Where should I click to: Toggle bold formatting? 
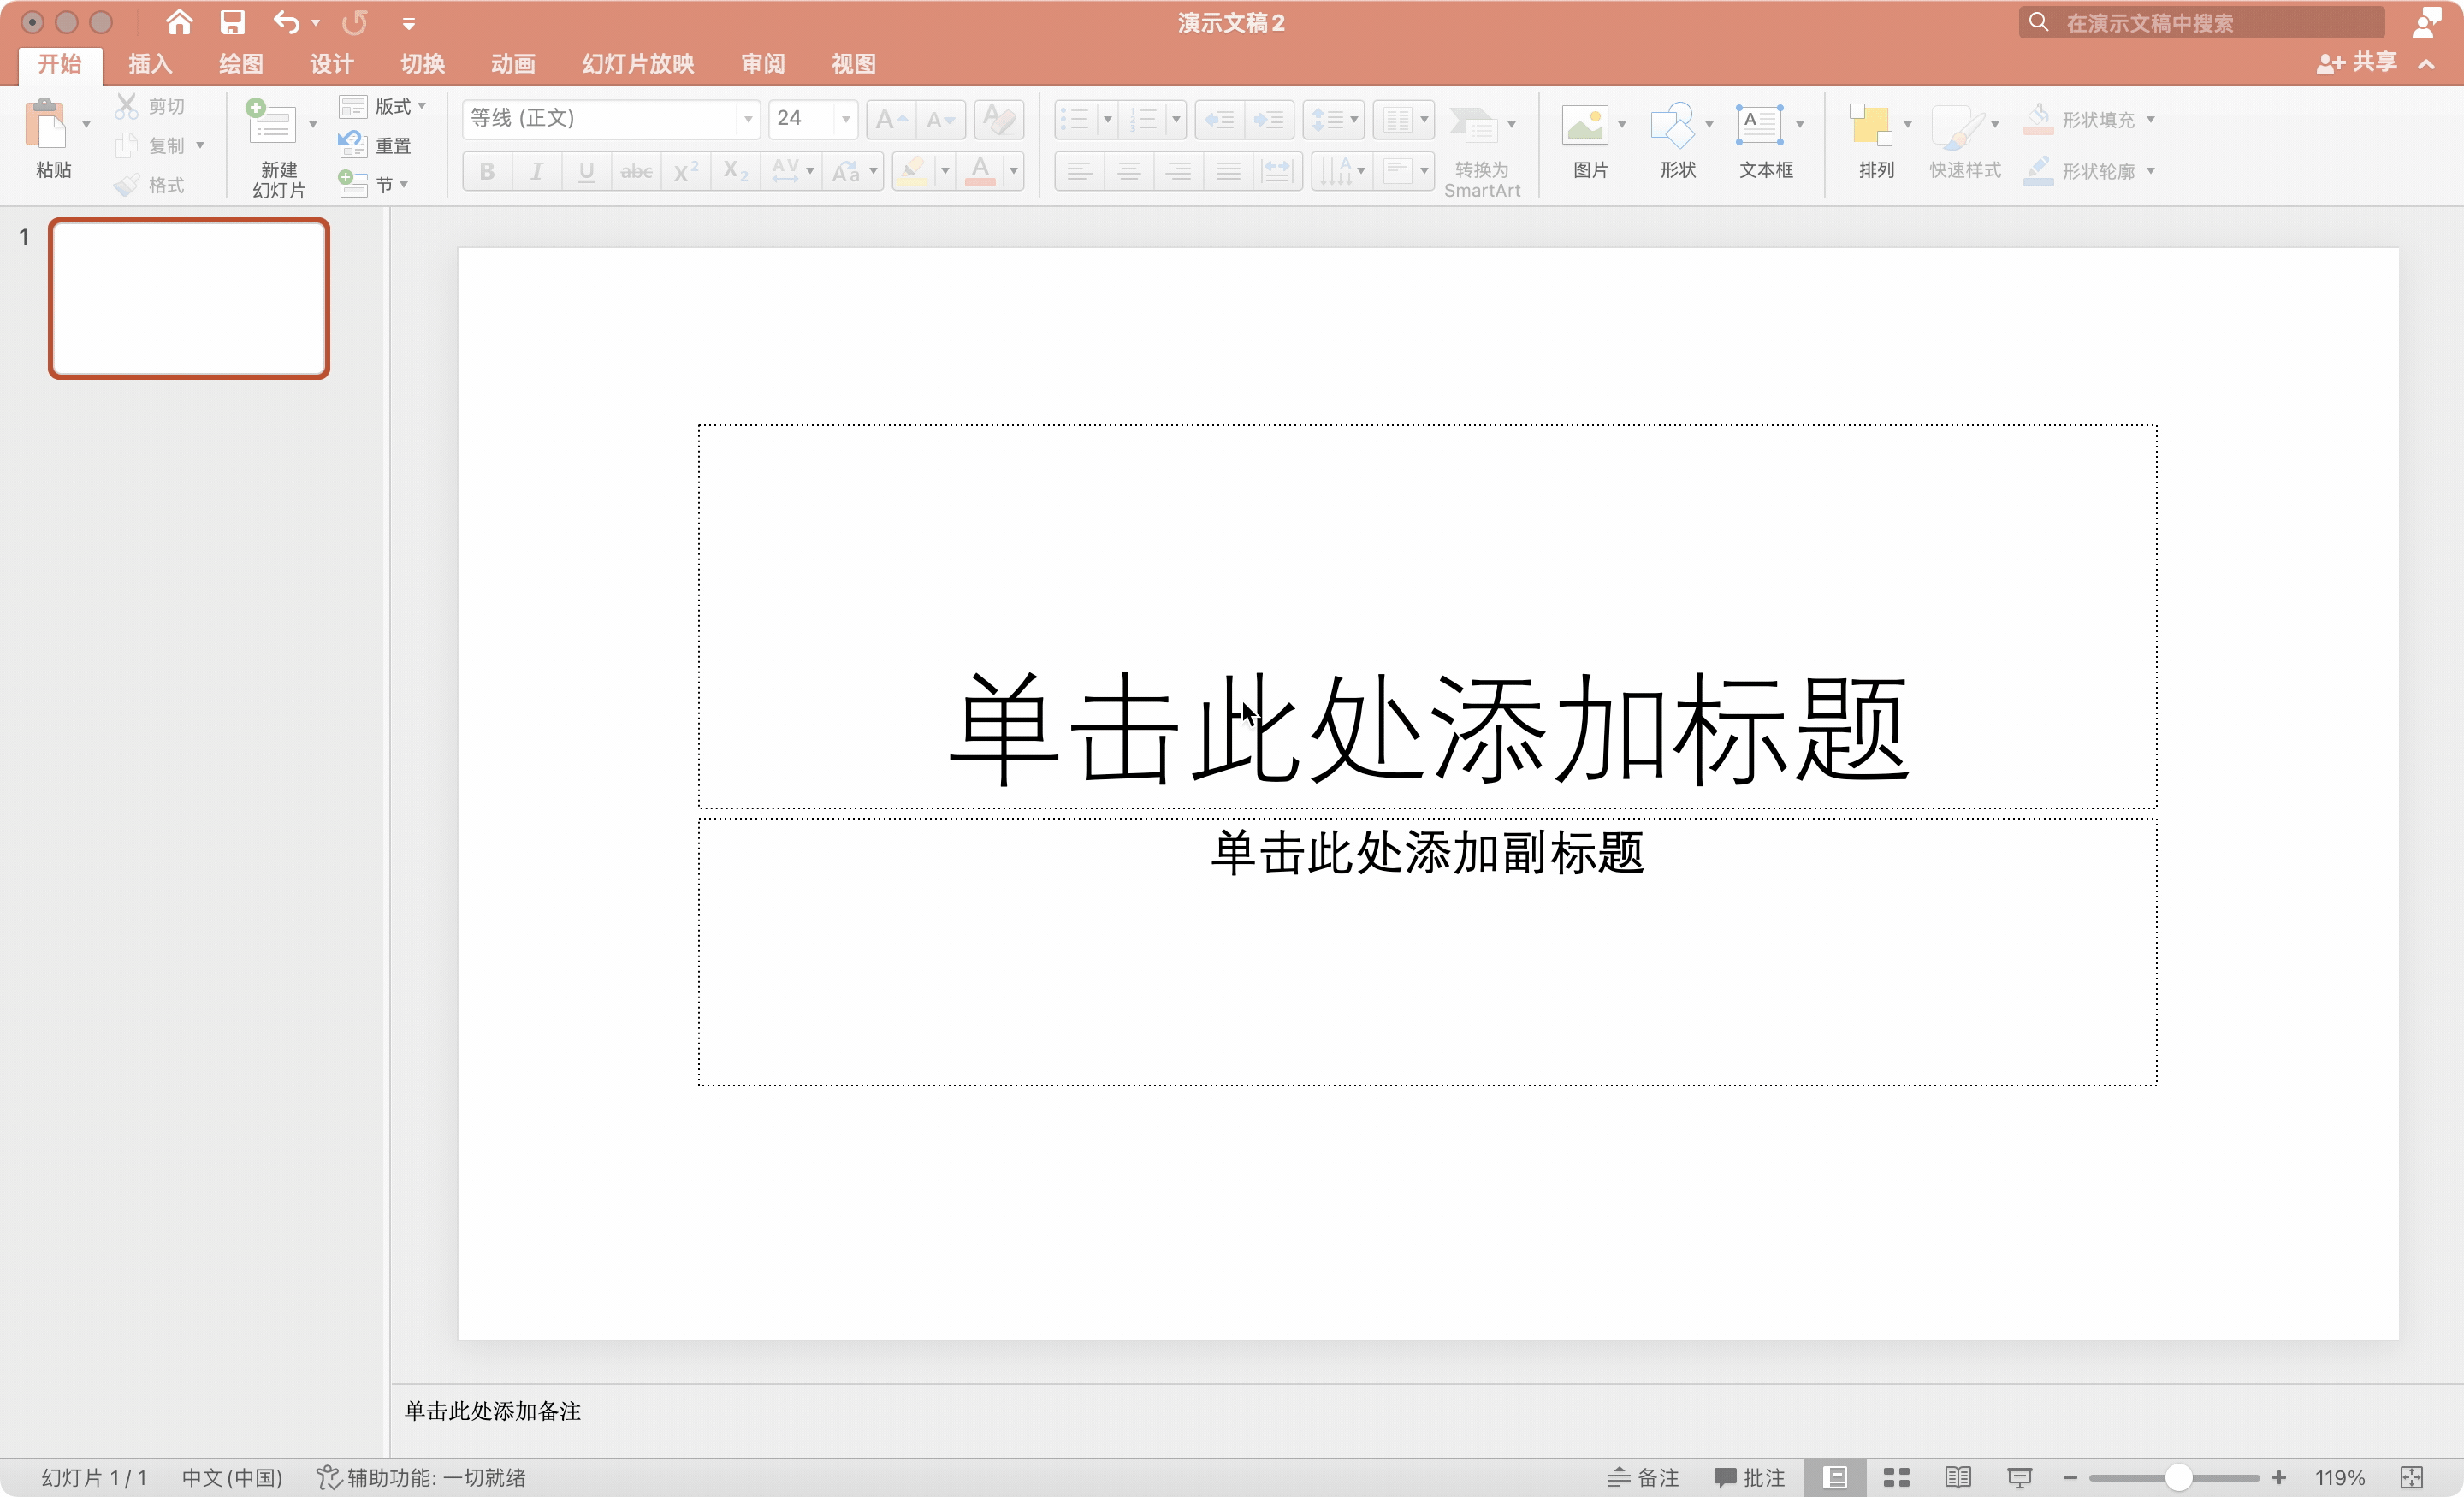(x=486, y=170)
